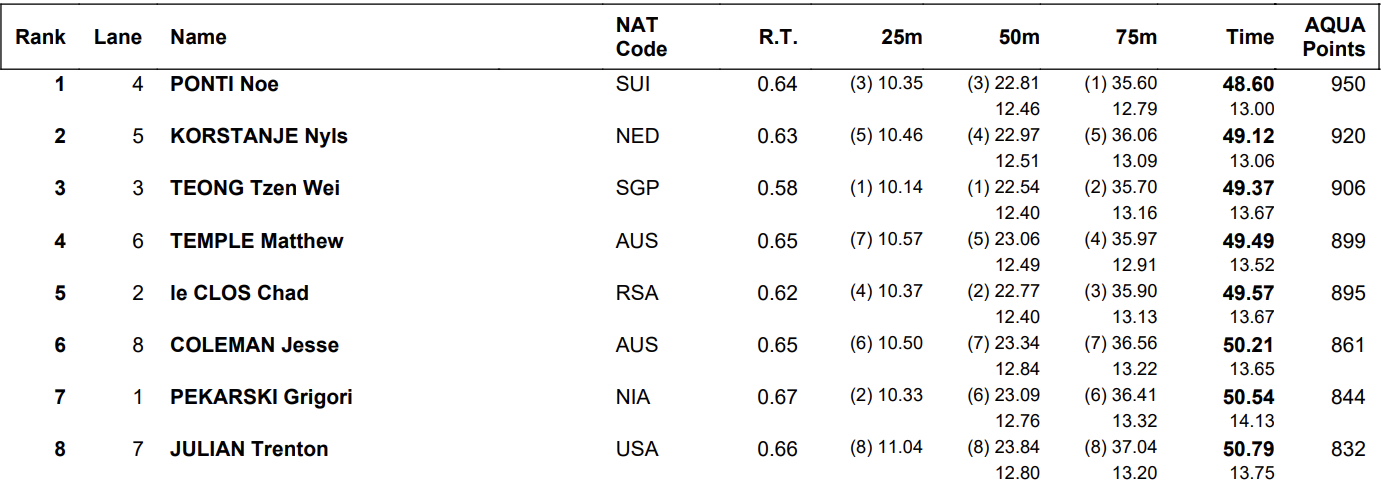Viewport: 1386px width, 488px height.
Task: Click the Name column header
Action: 198,37
